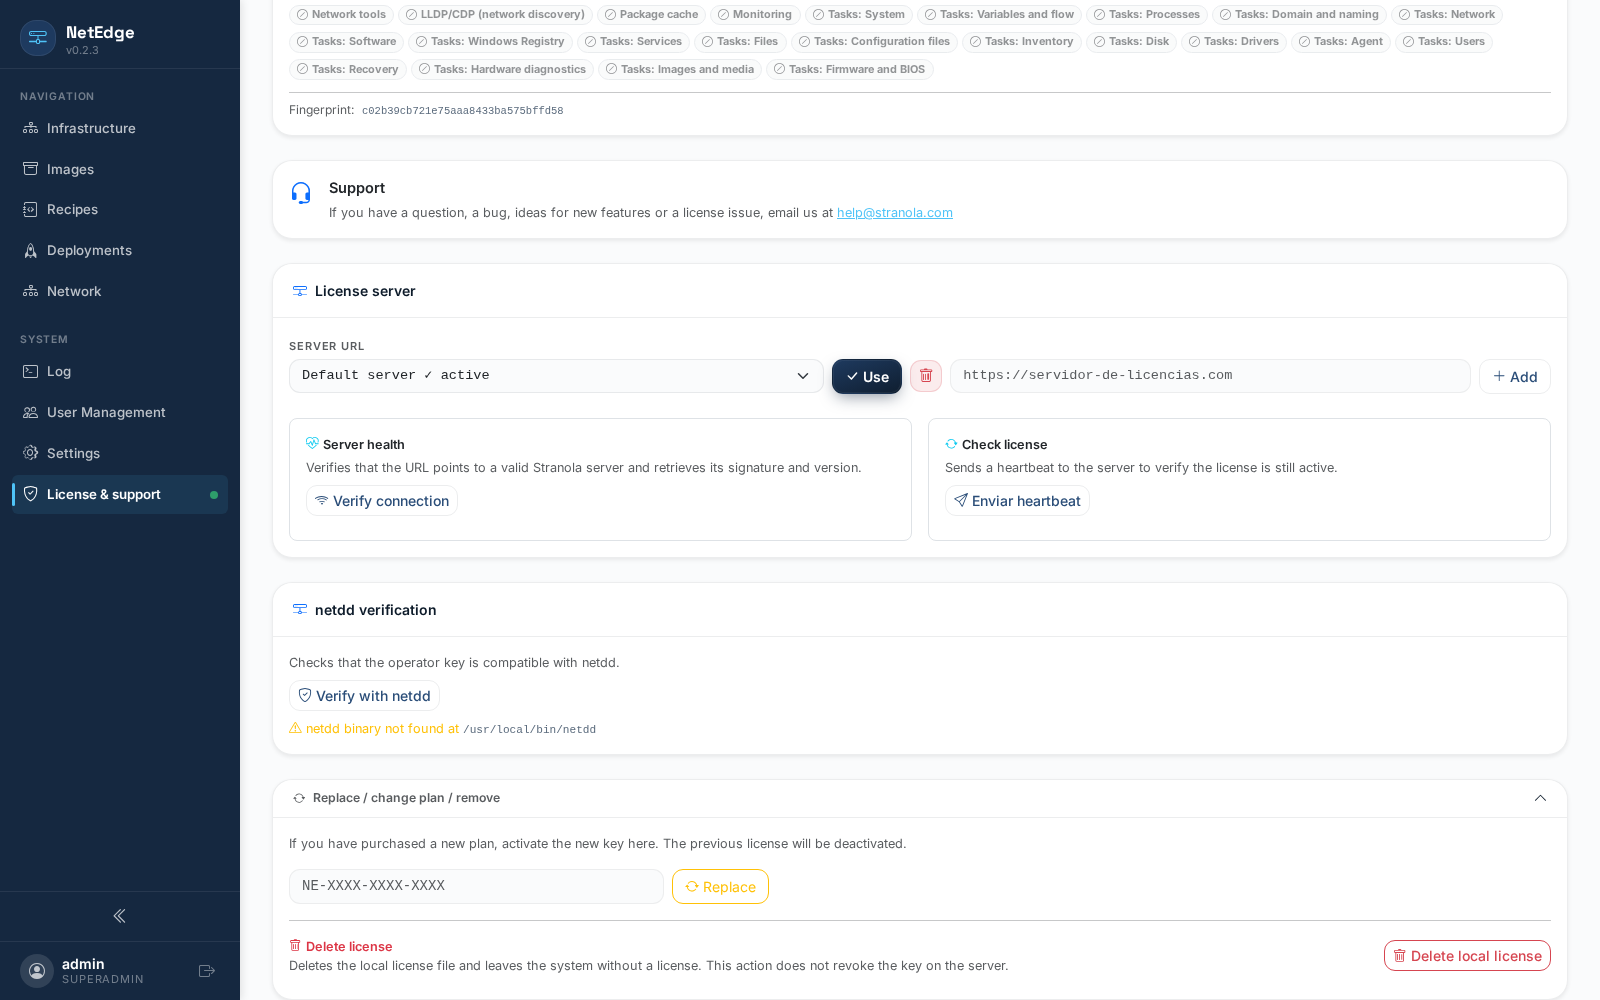The width and height of the screenshot is (1600, 1000).
Task: Click the /usr/local/bin/netdd path text
Action: click(x=530, y=730)
